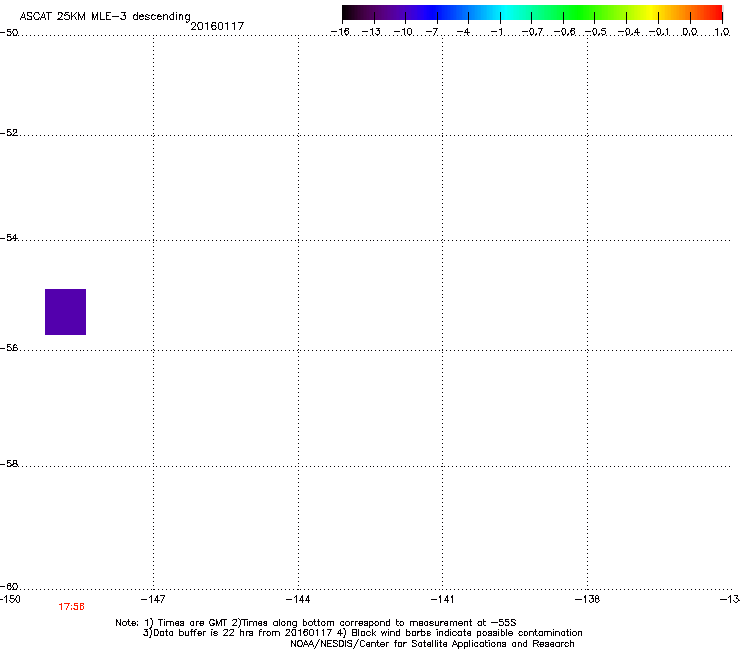Click the 1.0 color scale value
Image resolution: width=740 pixels, height=650 pixels.
pos(722,32)
